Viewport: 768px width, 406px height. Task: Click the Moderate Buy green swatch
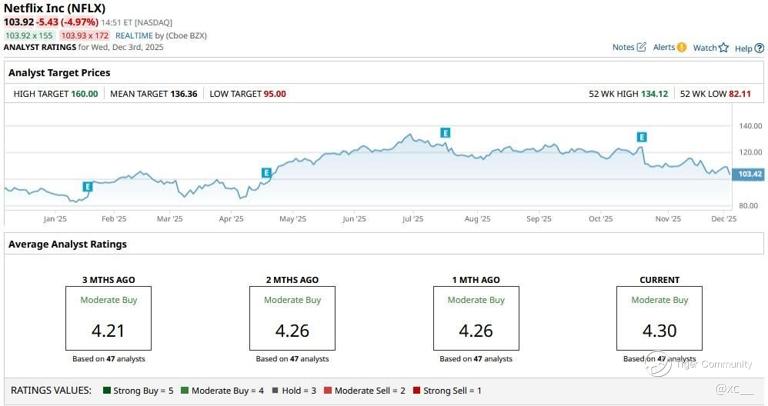(185, 390)
